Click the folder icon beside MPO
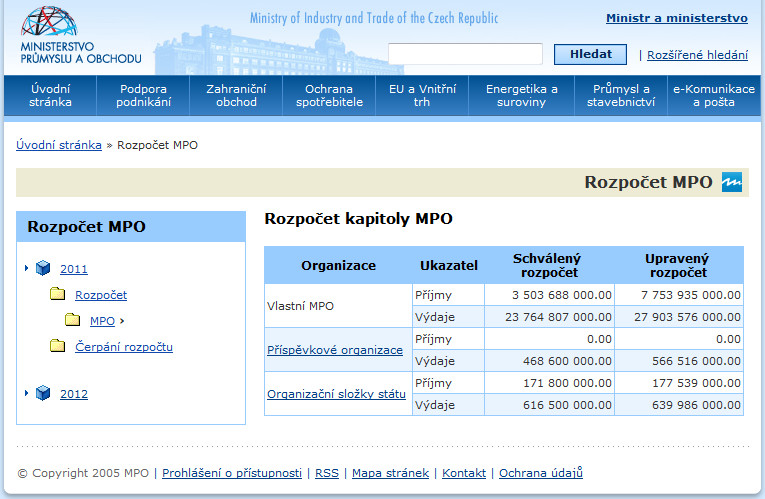 click(73, 320)
